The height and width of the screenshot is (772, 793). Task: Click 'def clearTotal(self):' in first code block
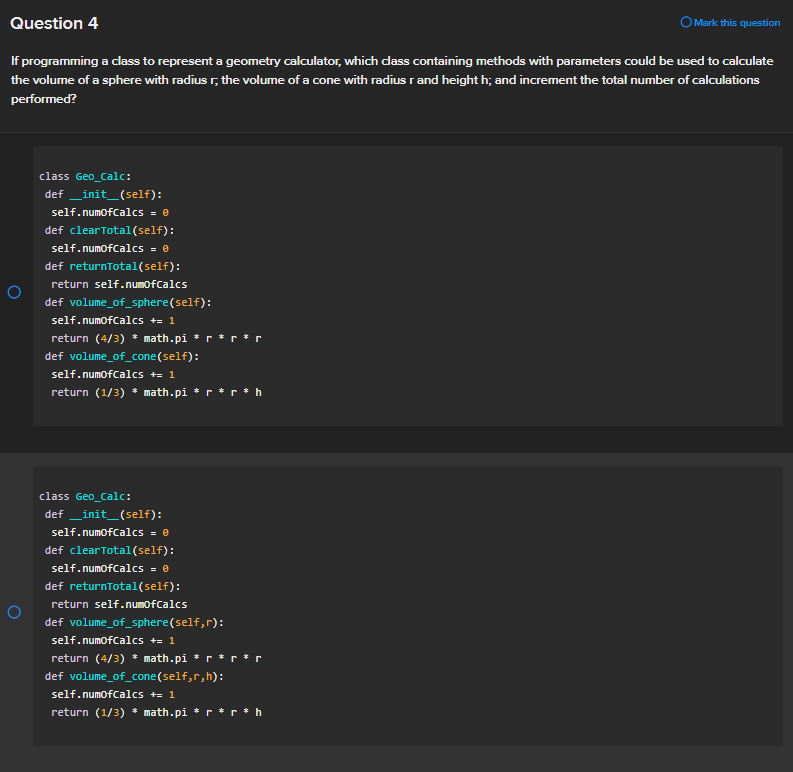pyautogui.click(x=110, y=230)
